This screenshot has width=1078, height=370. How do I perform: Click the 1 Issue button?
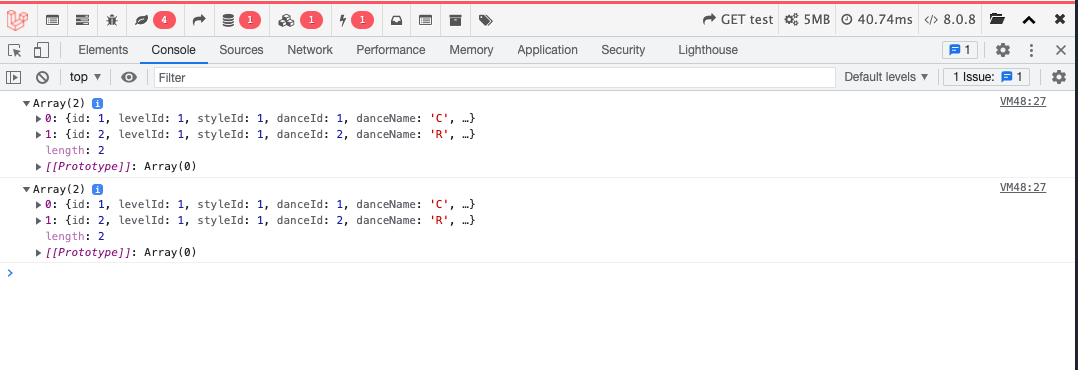pyautogui.click(x=987, y=77)
